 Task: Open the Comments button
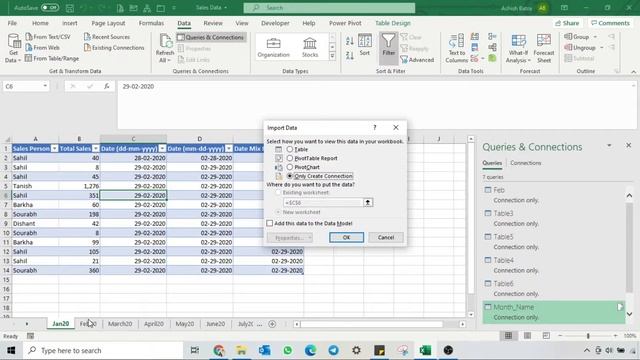tap(610, 23)
